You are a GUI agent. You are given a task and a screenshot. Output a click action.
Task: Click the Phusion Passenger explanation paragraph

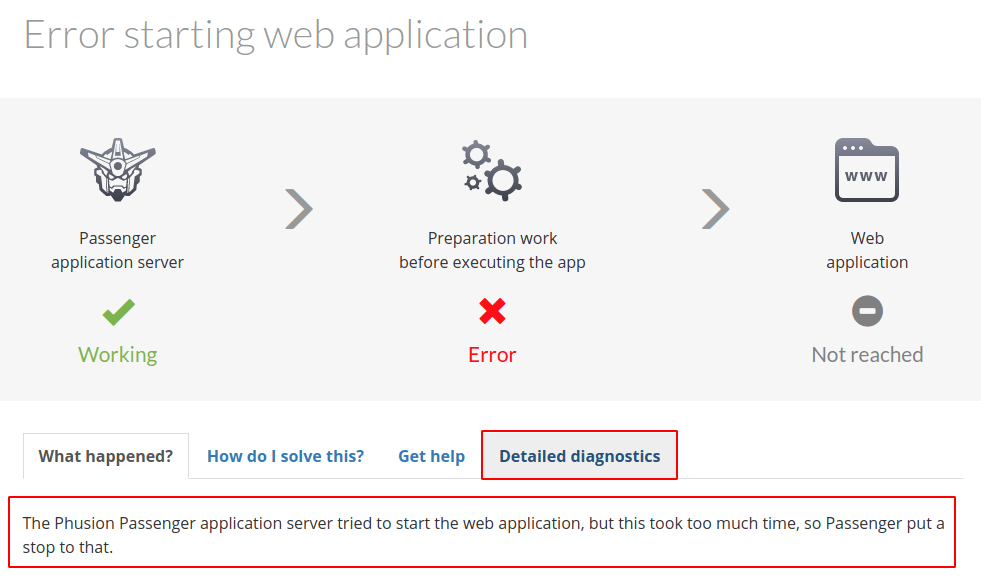coord(483,535)
